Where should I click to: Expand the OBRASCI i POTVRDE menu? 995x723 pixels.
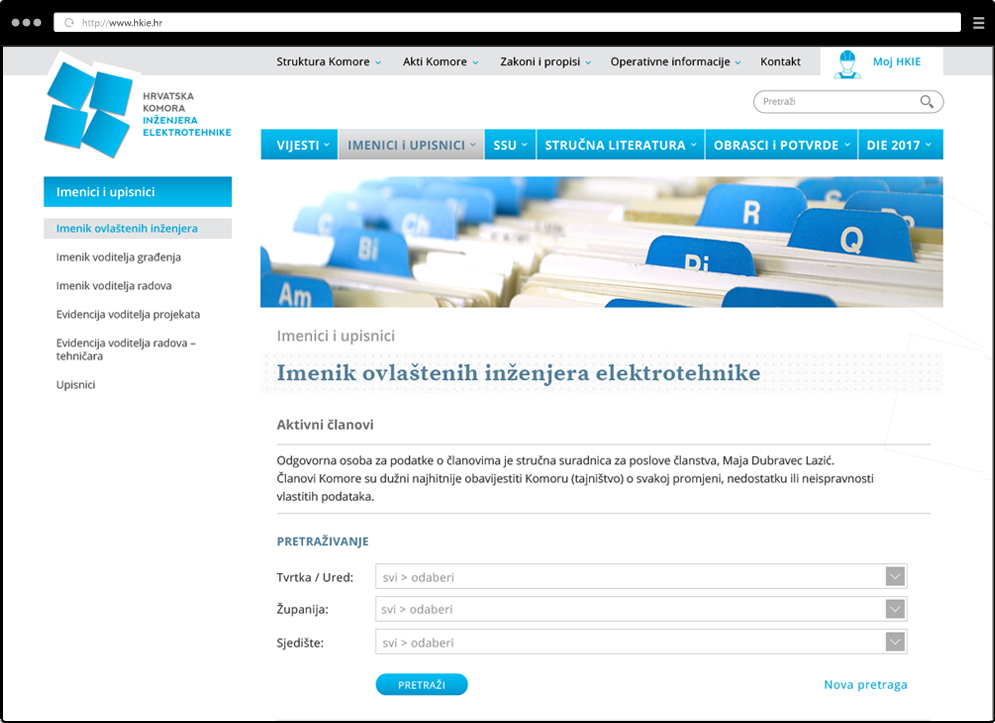coord(782,145)
